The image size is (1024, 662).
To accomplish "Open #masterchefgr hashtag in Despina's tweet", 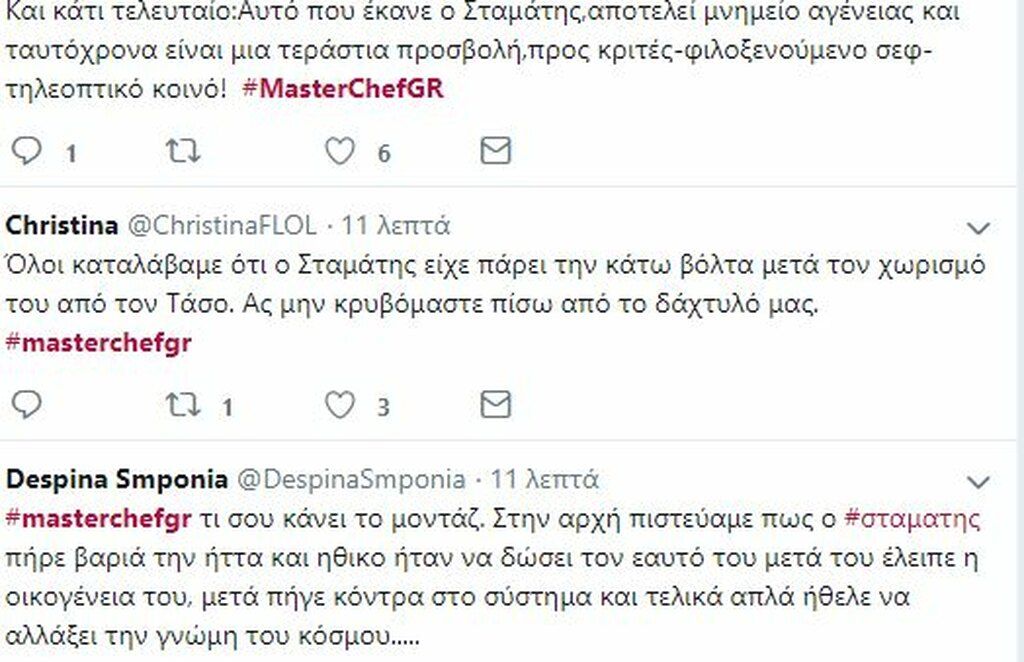I will pos(99,519).
